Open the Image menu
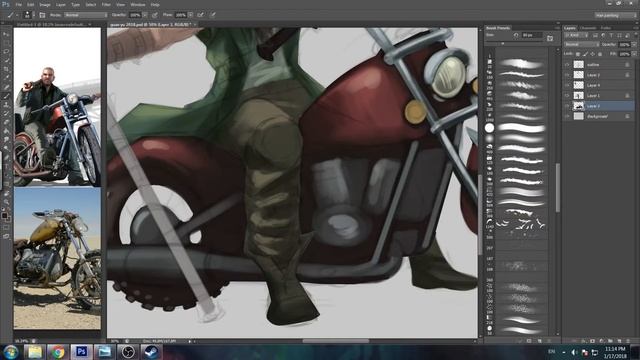This screenshot has height=360, width=640. tap(45, 4)
